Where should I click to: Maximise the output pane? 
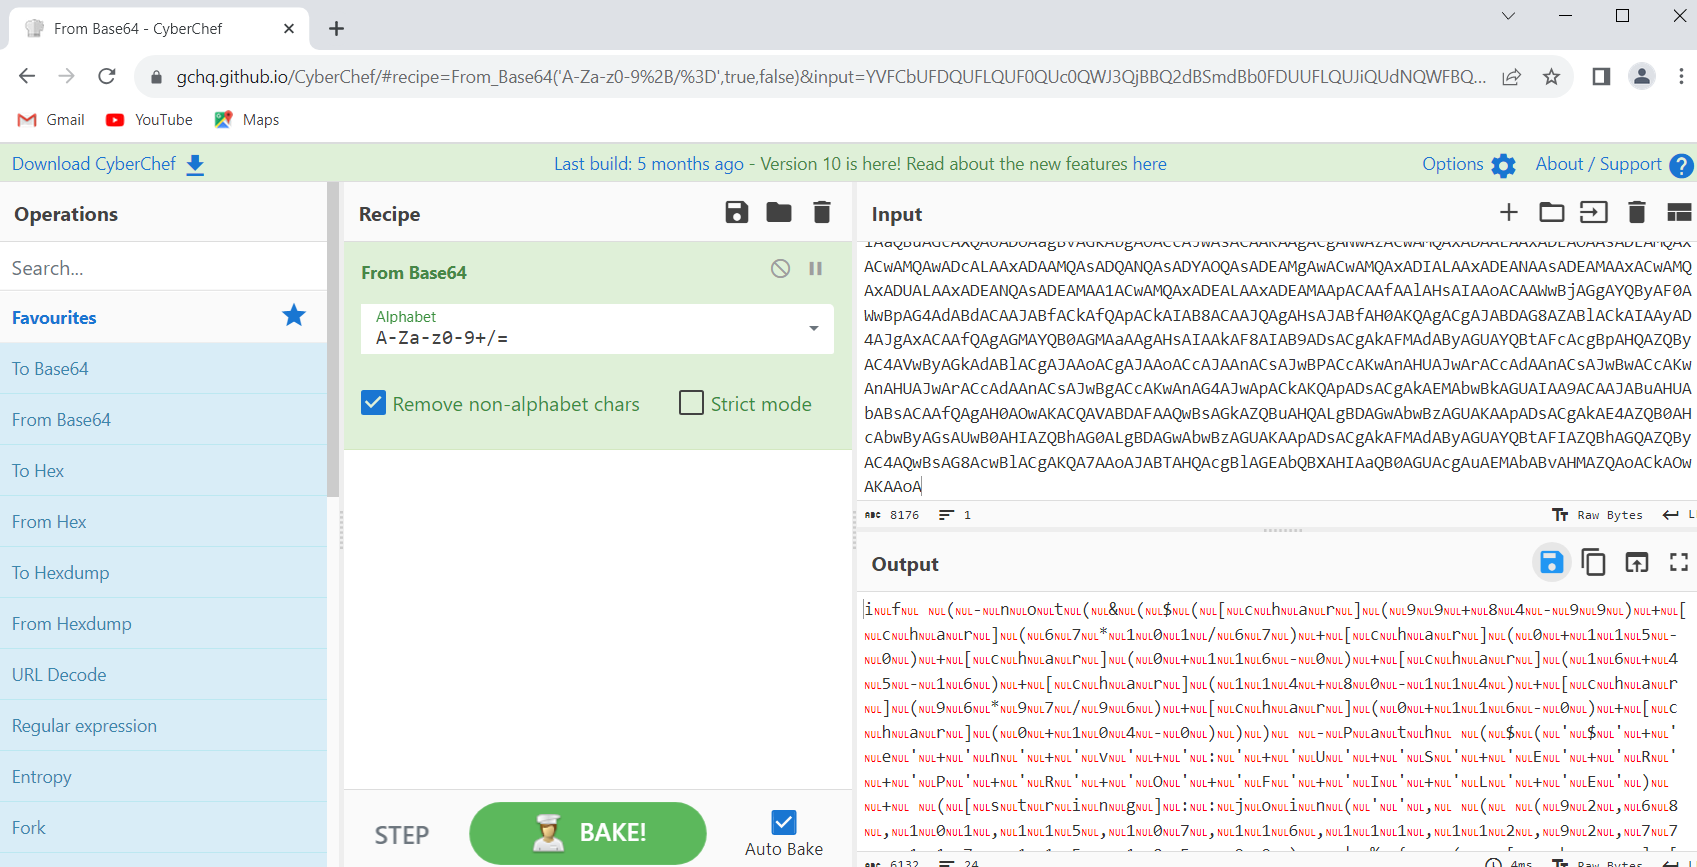coord(1679,563)
